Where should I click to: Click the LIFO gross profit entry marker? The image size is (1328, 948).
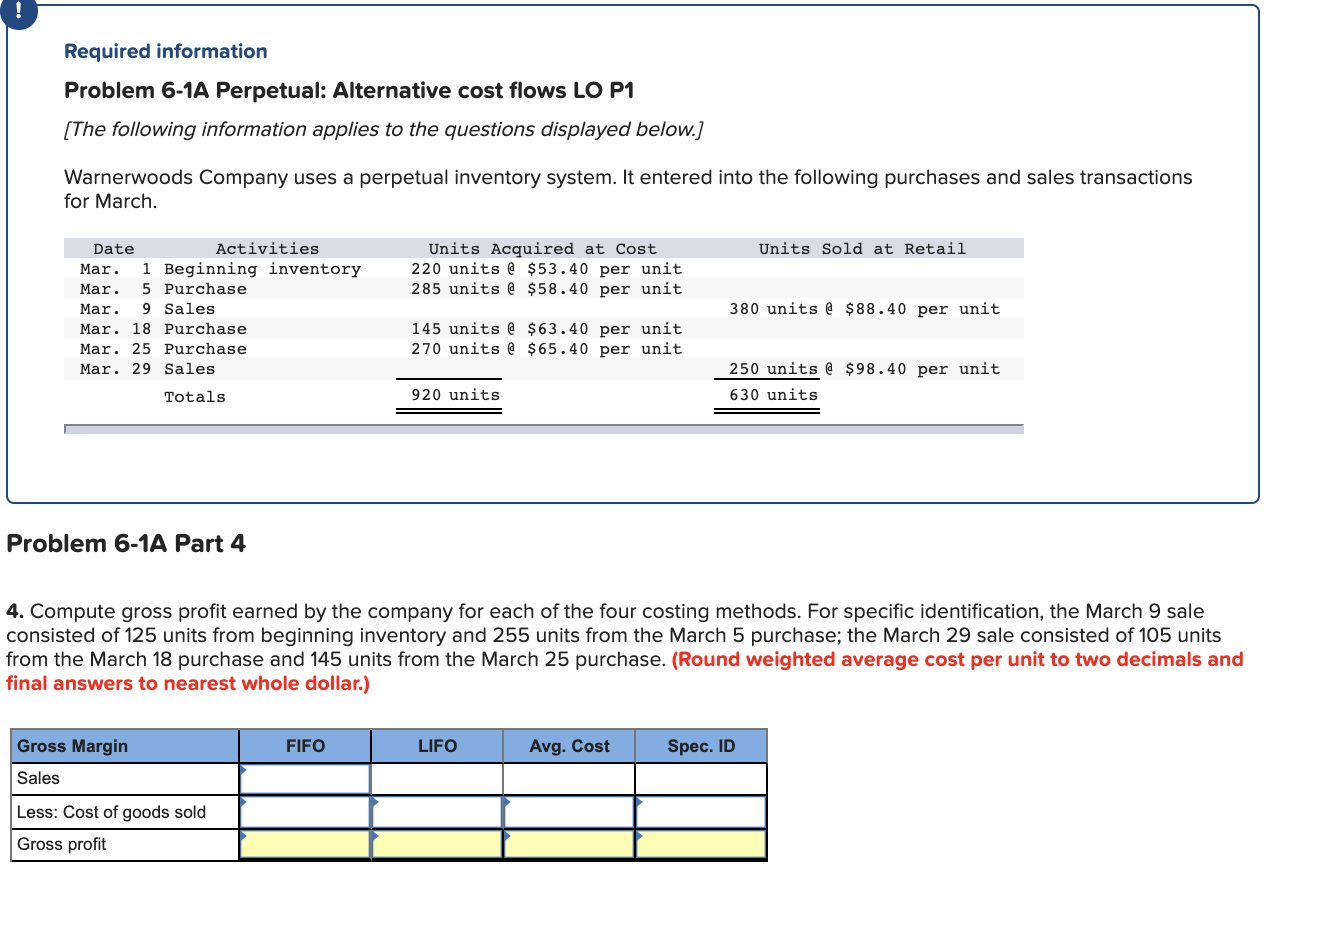point(375,837)
